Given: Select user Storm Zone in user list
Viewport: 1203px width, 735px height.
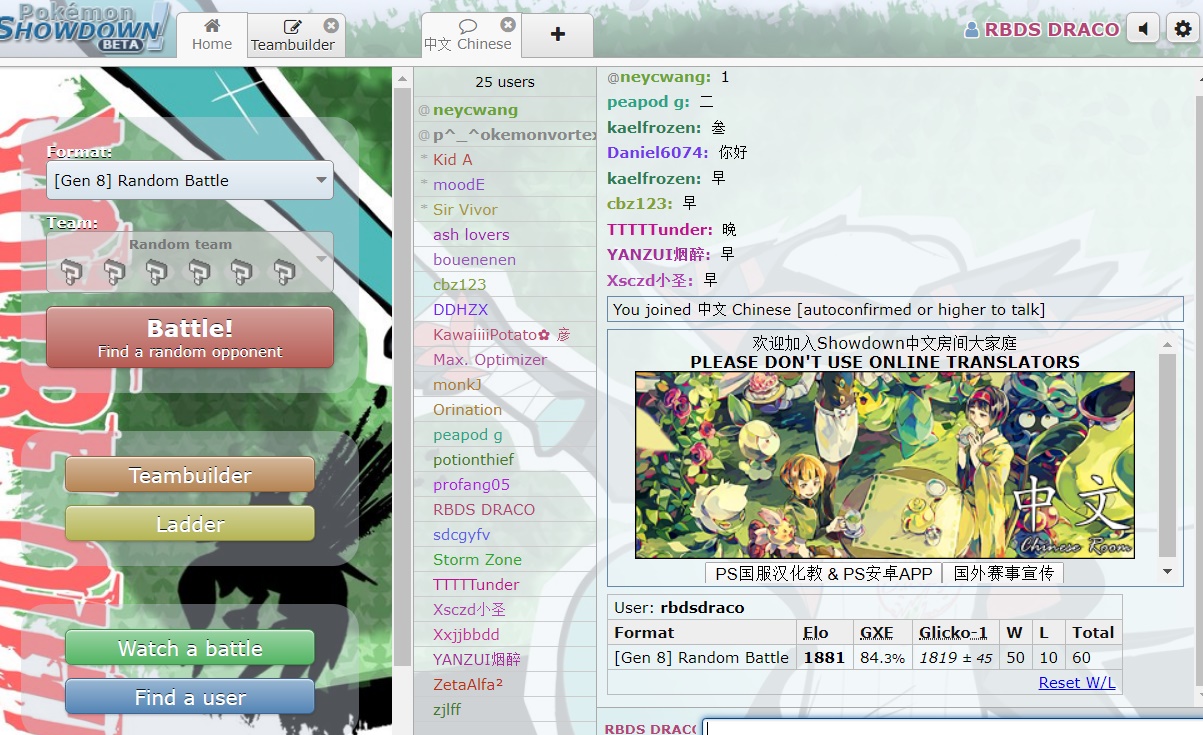Looking at the screenshot, I should 505,560.
